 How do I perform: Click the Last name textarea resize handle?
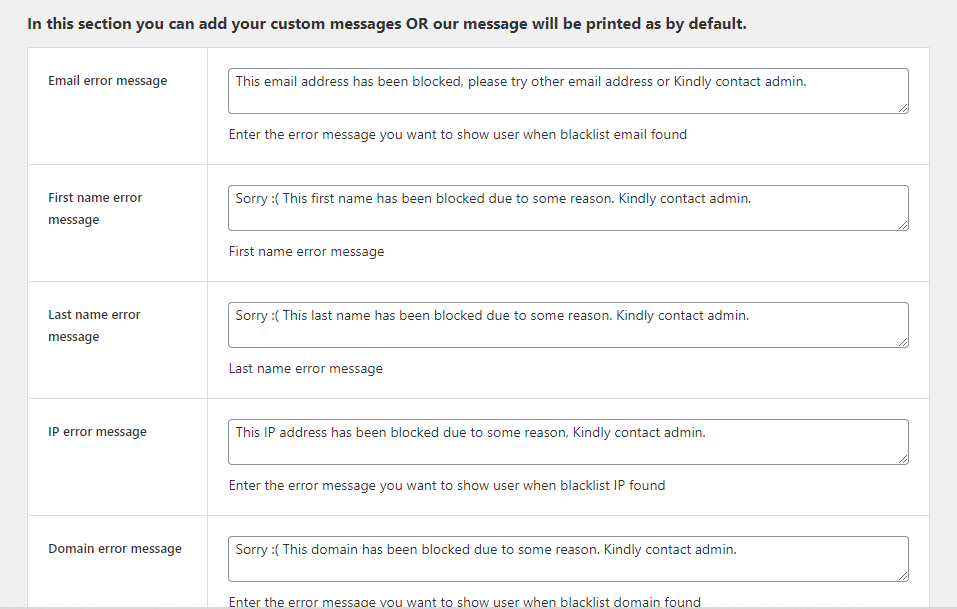(x=903, y=342)
